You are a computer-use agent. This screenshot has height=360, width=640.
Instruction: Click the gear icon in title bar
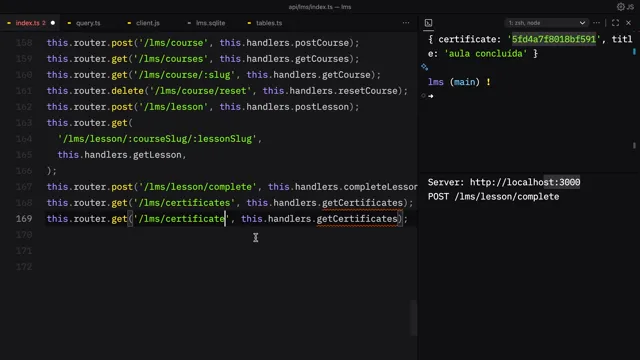pyautogui.click(x=620, y=7)
